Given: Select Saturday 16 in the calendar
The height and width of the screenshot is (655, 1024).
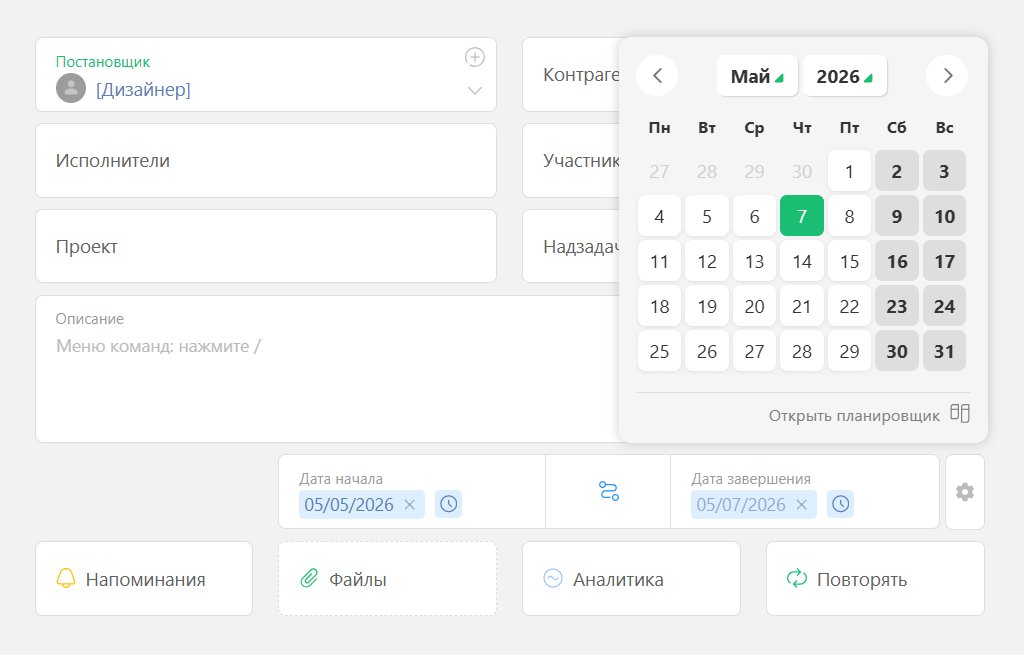Looking at the screenshot, I should (x=897, y=261).
